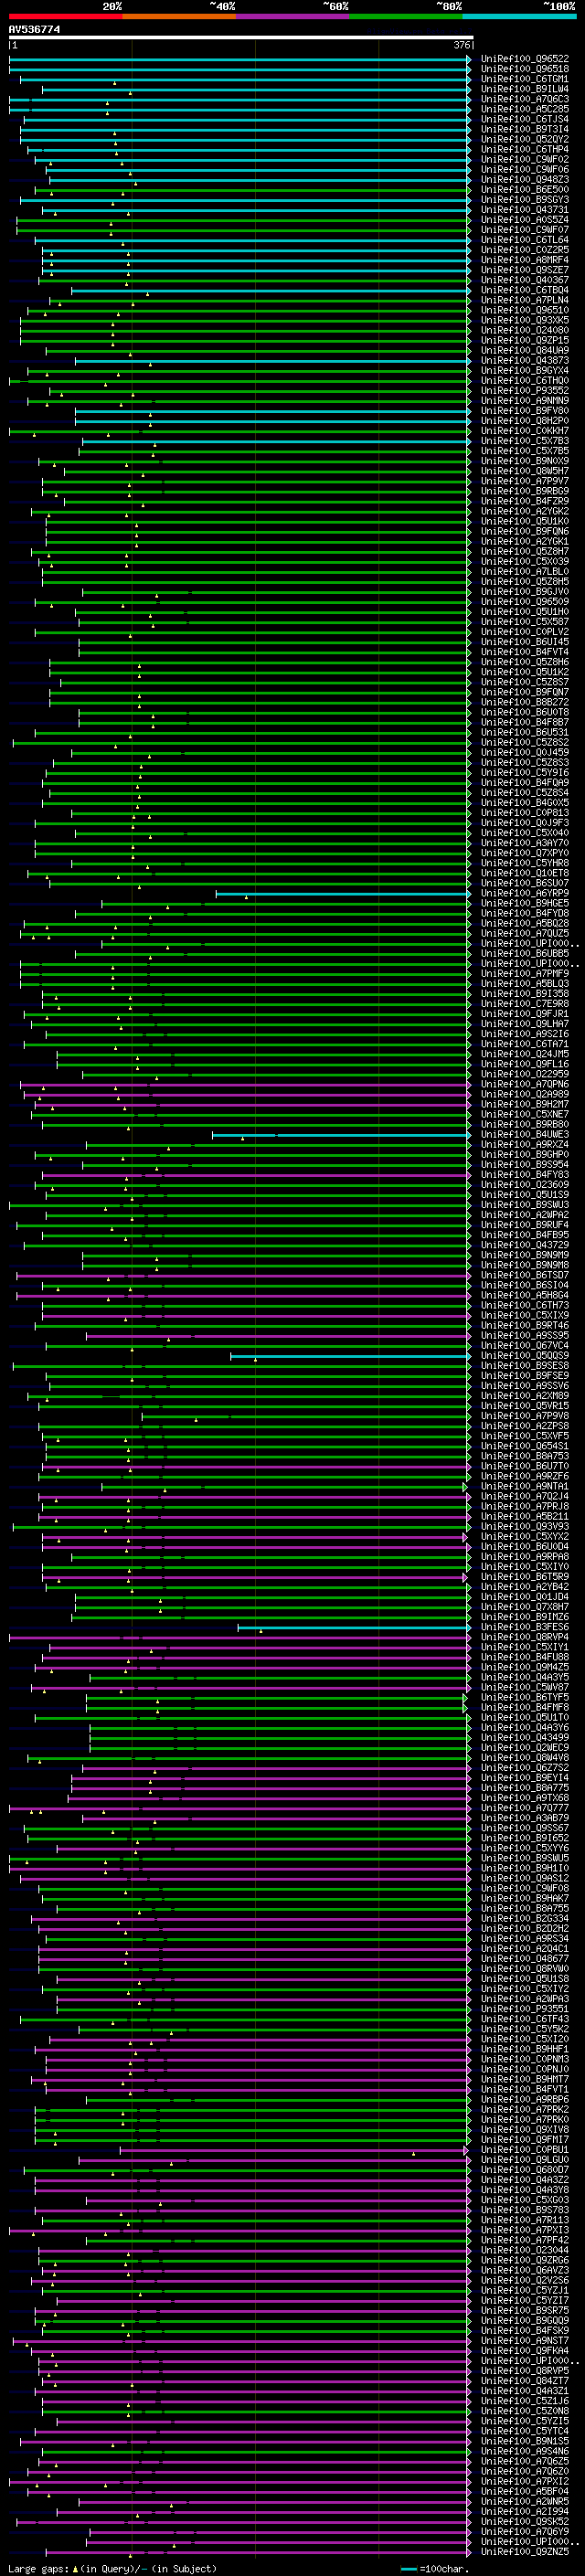Select hit UniRef100_A0S5Z4

pyautogui.click(x=525, y=220)
